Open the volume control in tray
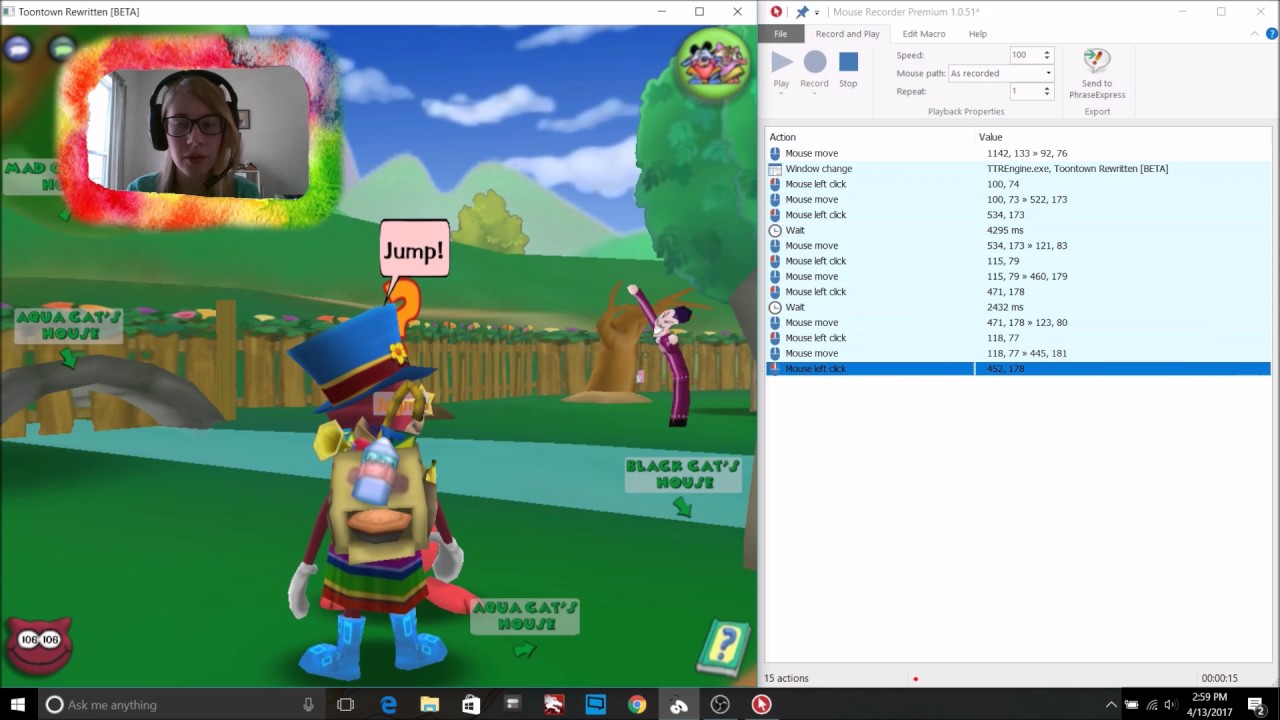Image resolution: width=1280 pixels, height=720 pixels. [1170, 704]
